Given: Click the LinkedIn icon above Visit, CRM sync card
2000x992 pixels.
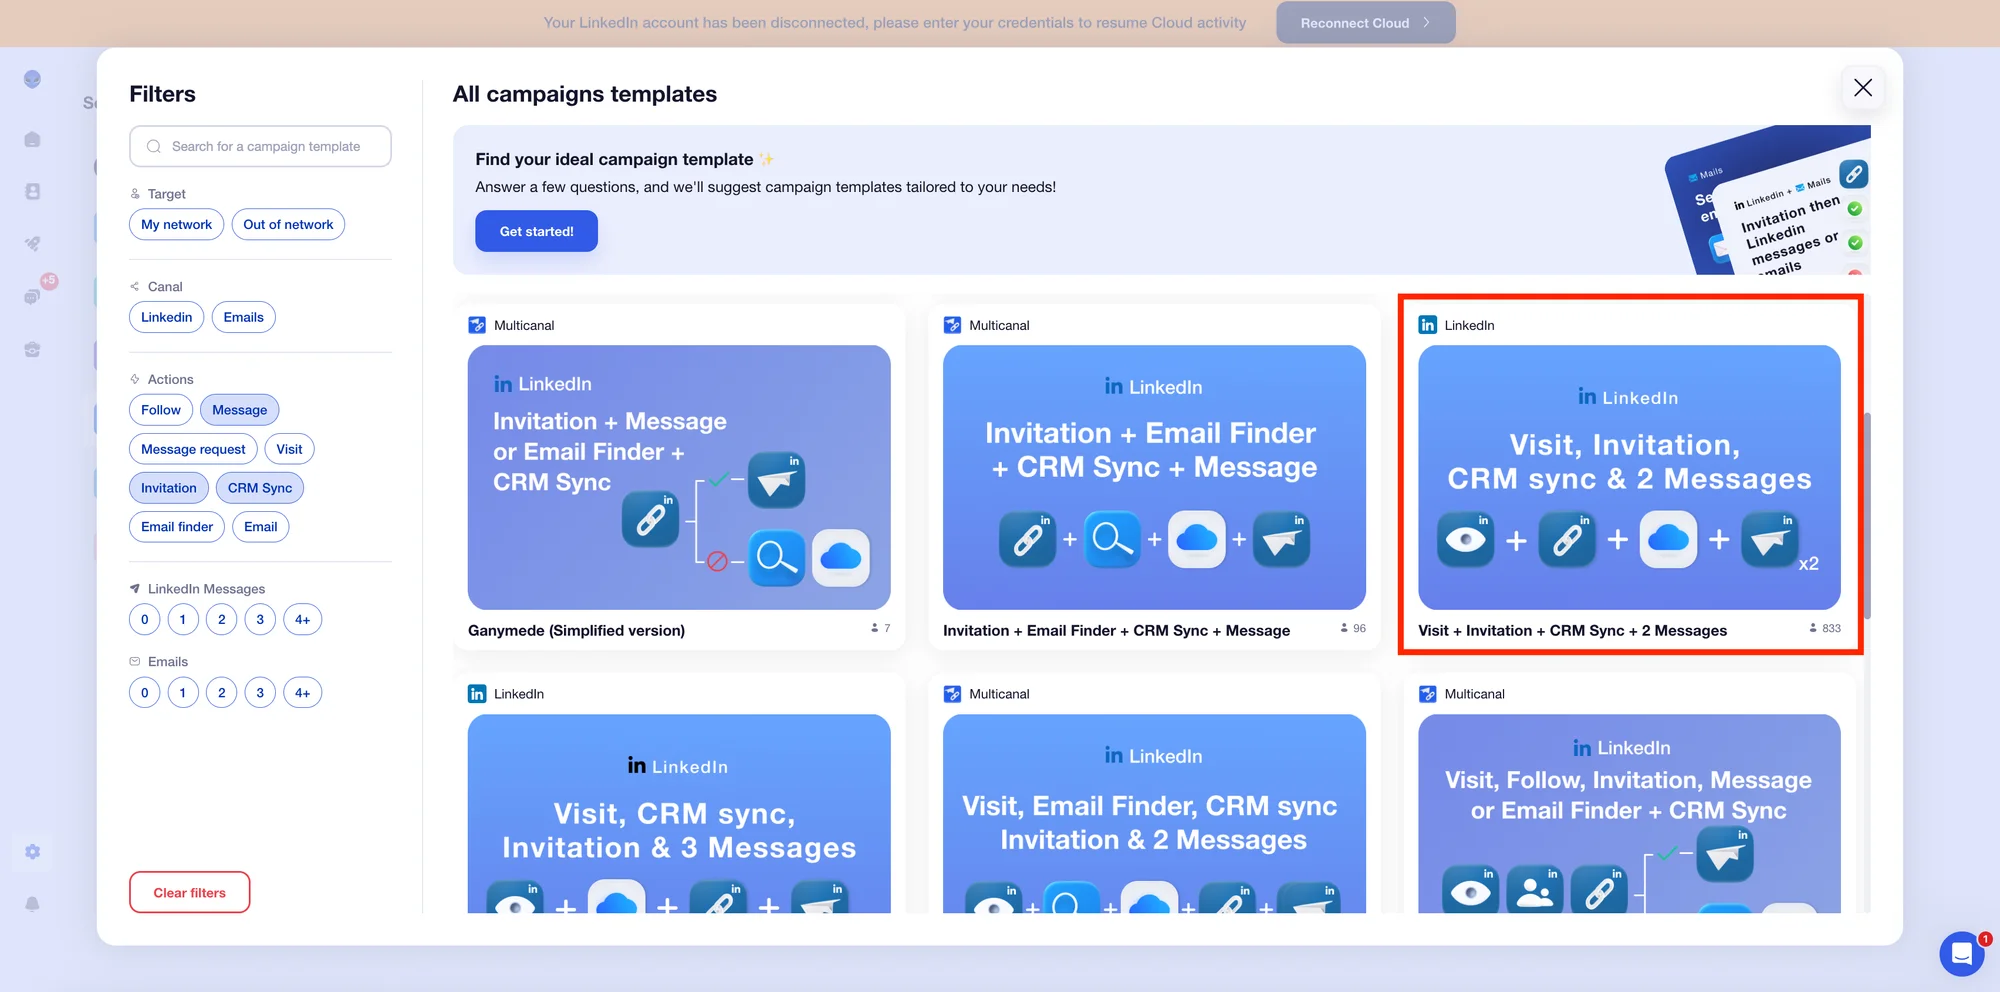Looking at the screenshot, I should [x=477, y=694].
